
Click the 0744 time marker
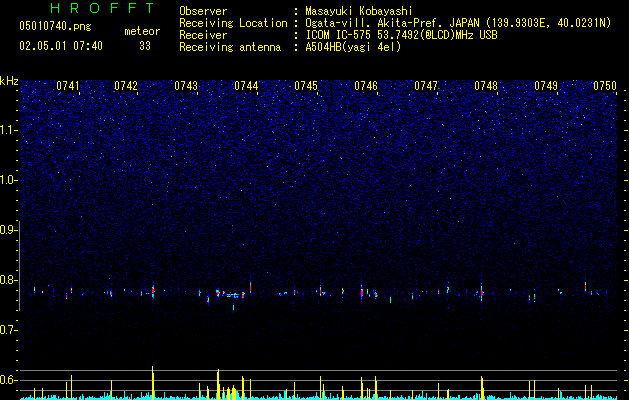coord(246,86)
